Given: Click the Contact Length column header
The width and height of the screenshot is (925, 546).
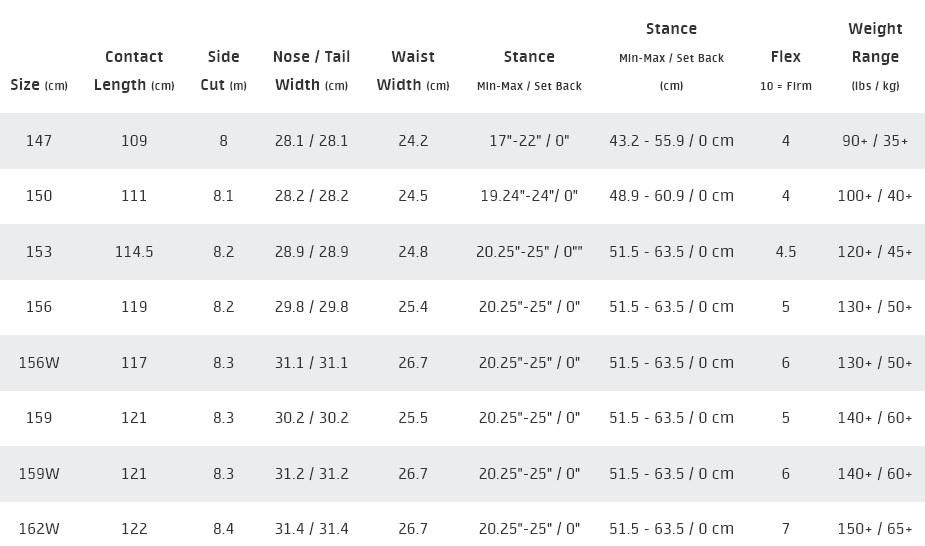Looking at the screenshot, I should click(134, 71).
